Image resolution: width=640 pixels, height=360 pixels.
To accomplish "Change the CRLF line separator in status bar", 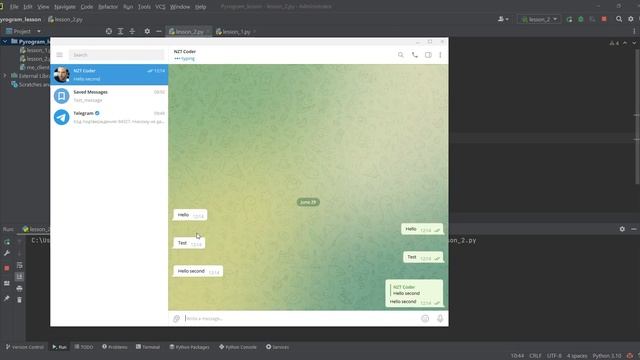I will pyautogui.click(x=536, y=356).
